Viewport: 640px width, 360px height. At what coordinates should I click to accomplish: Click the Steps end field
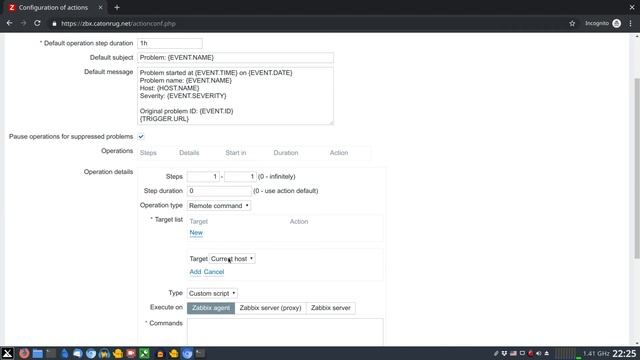click(240, 177)
